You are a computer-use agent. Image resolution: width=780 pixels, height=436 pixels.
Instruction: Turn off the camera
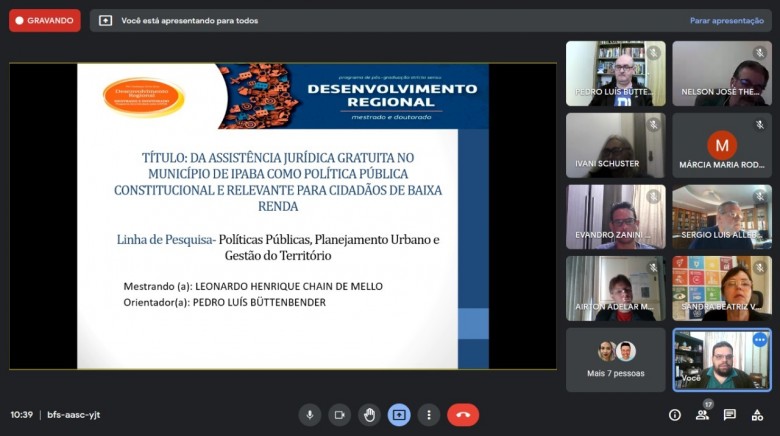(x=340, y=415)
